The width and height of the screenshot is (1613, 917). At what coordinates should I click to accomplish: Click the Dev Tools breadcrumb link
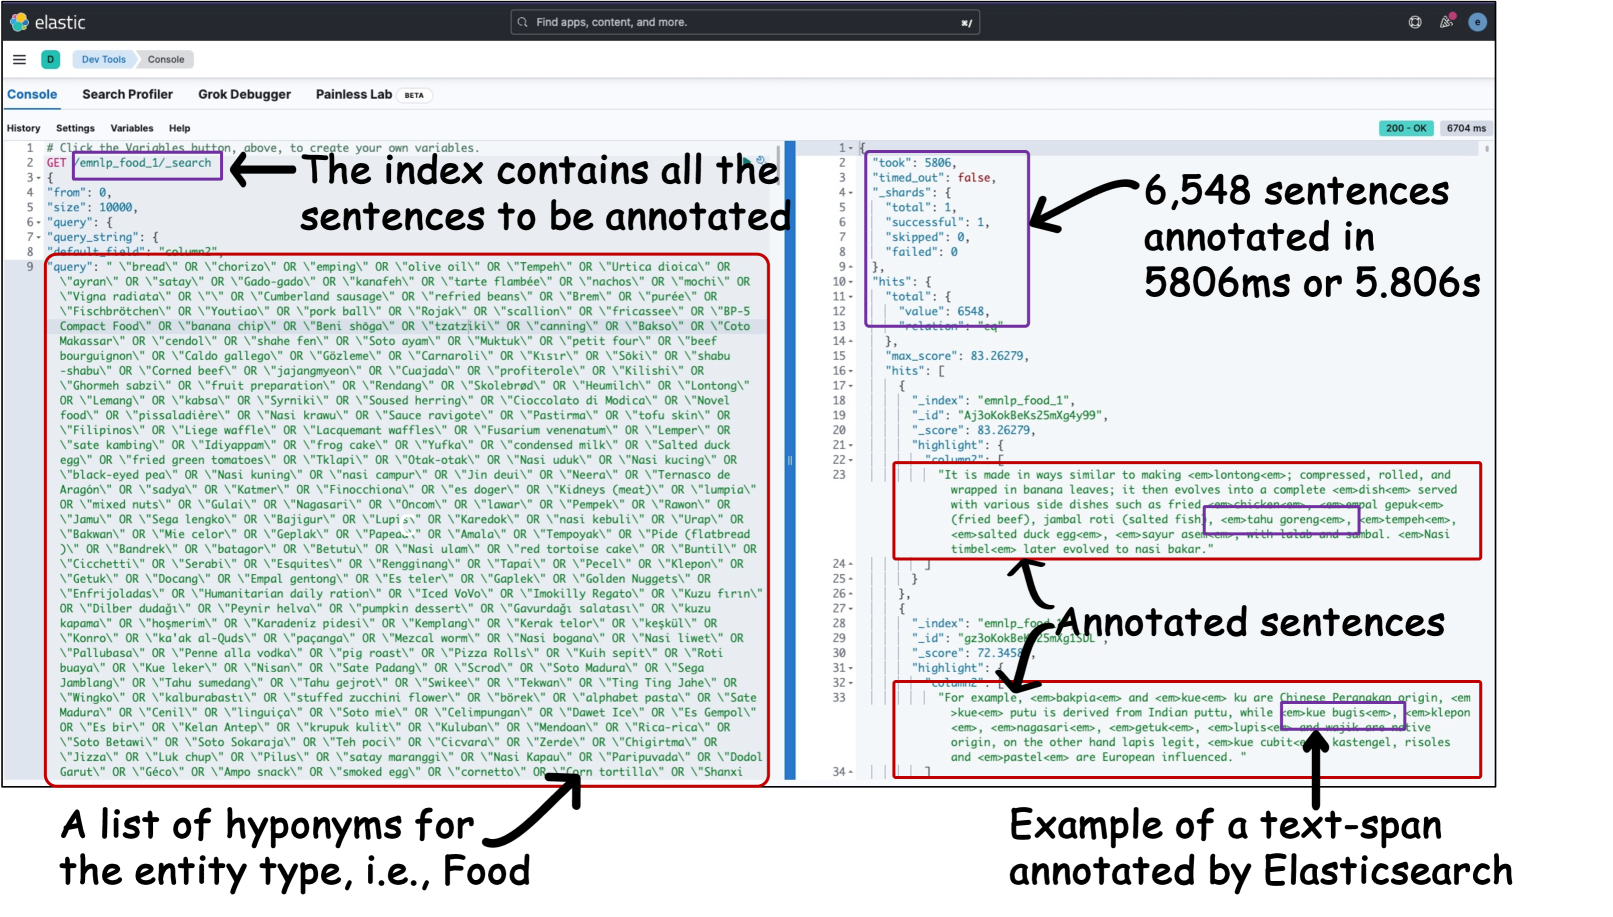click(103, 60)
